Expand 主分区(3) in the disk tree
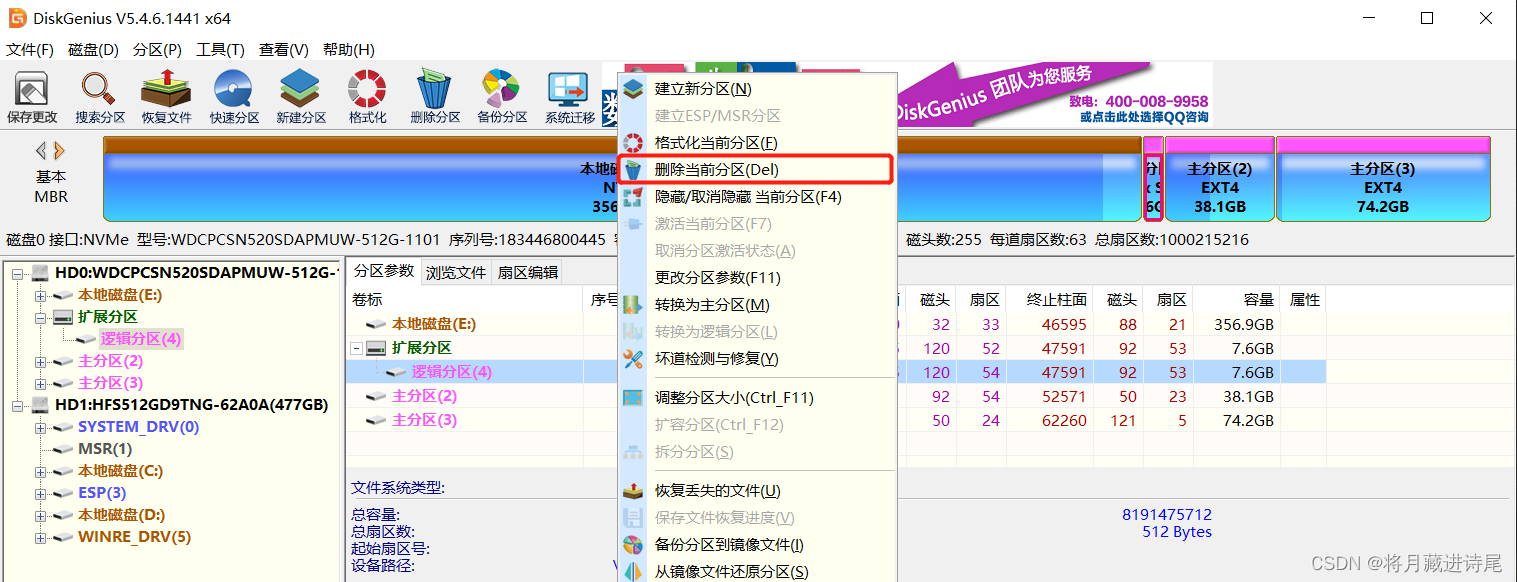Viewport: 1517px width, 582px height. (40, 383)
